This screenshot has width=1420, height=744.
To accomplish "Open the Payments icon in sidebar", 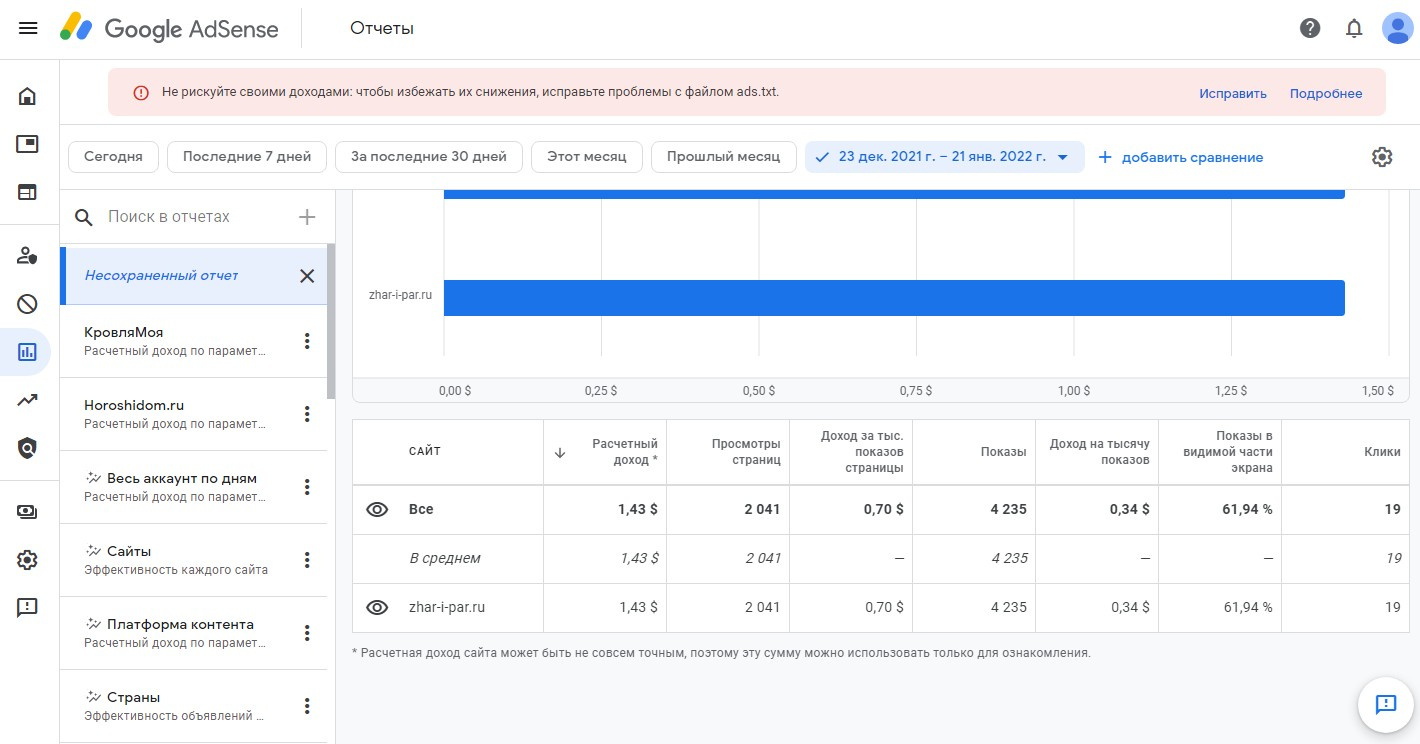I will pos(28,511).
